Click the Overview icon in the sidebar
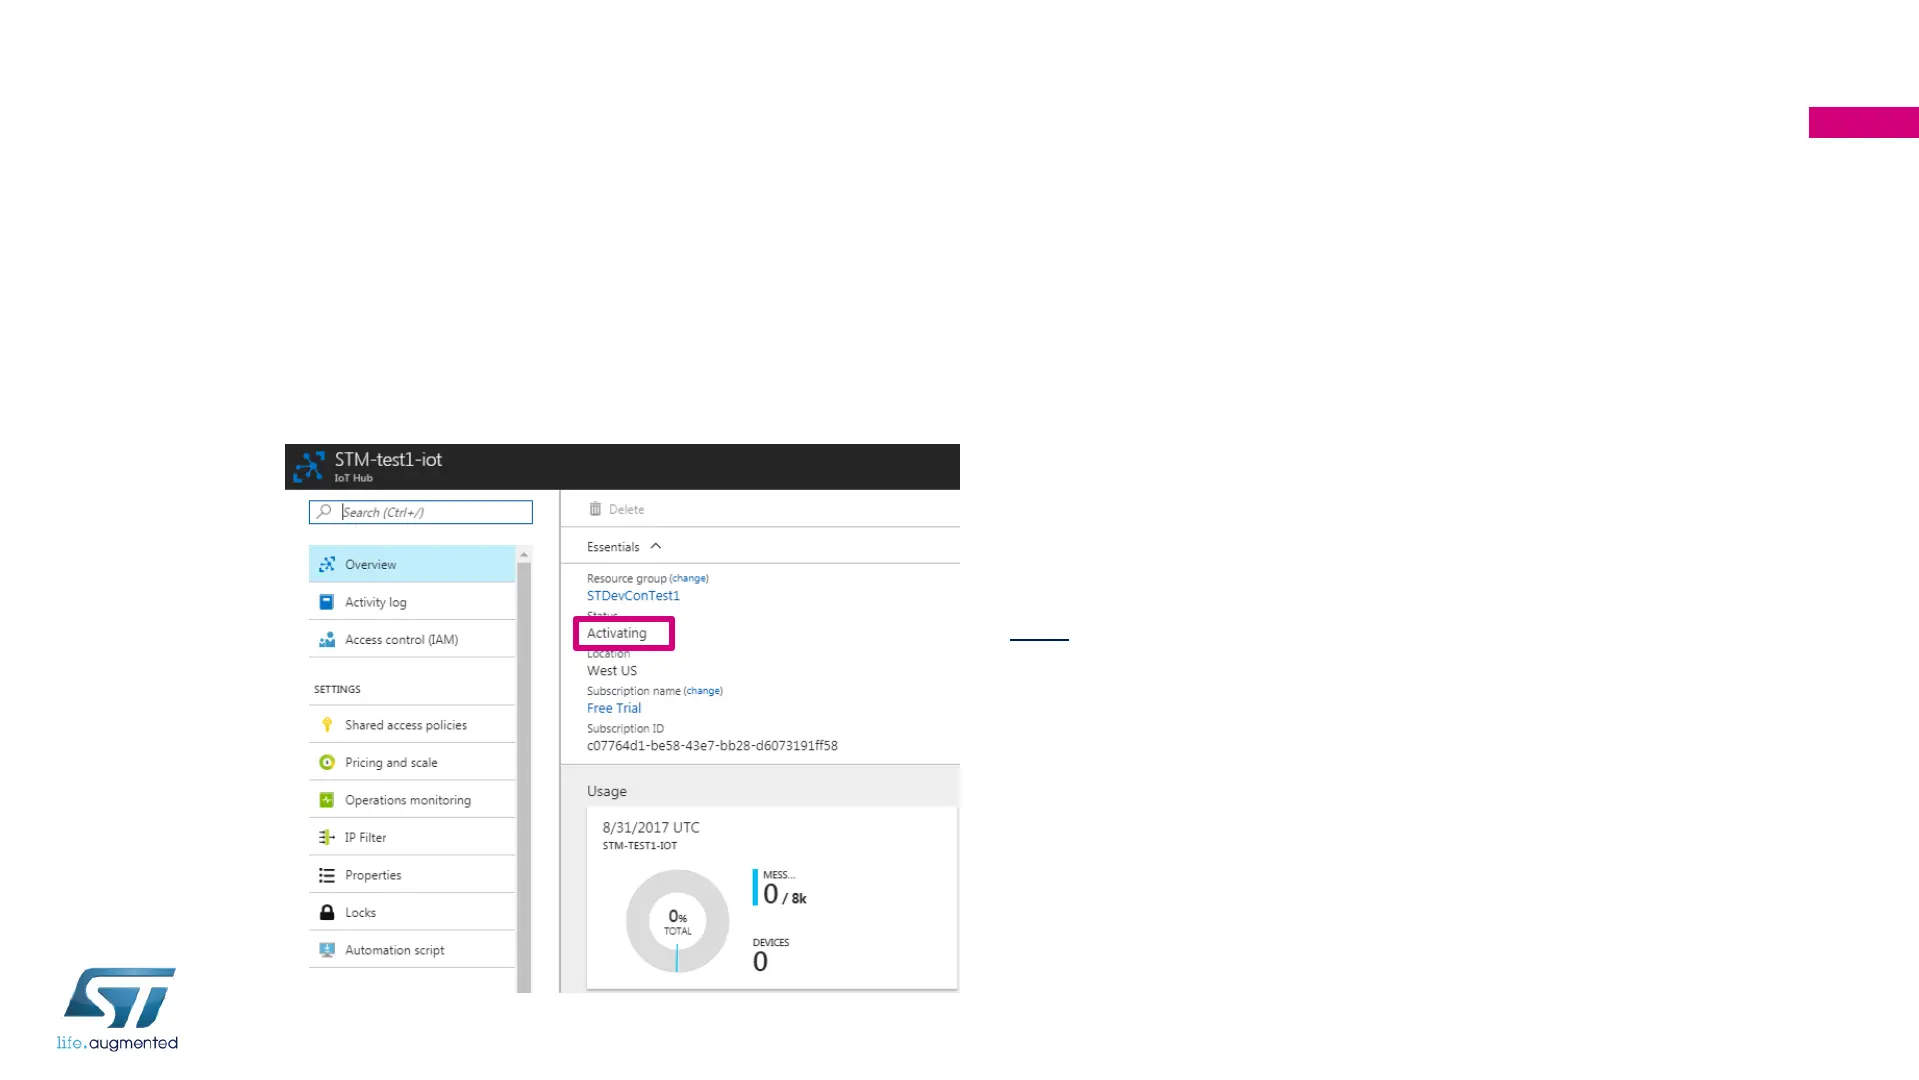Screen dimensions: 1919x1080 [327, 564]
